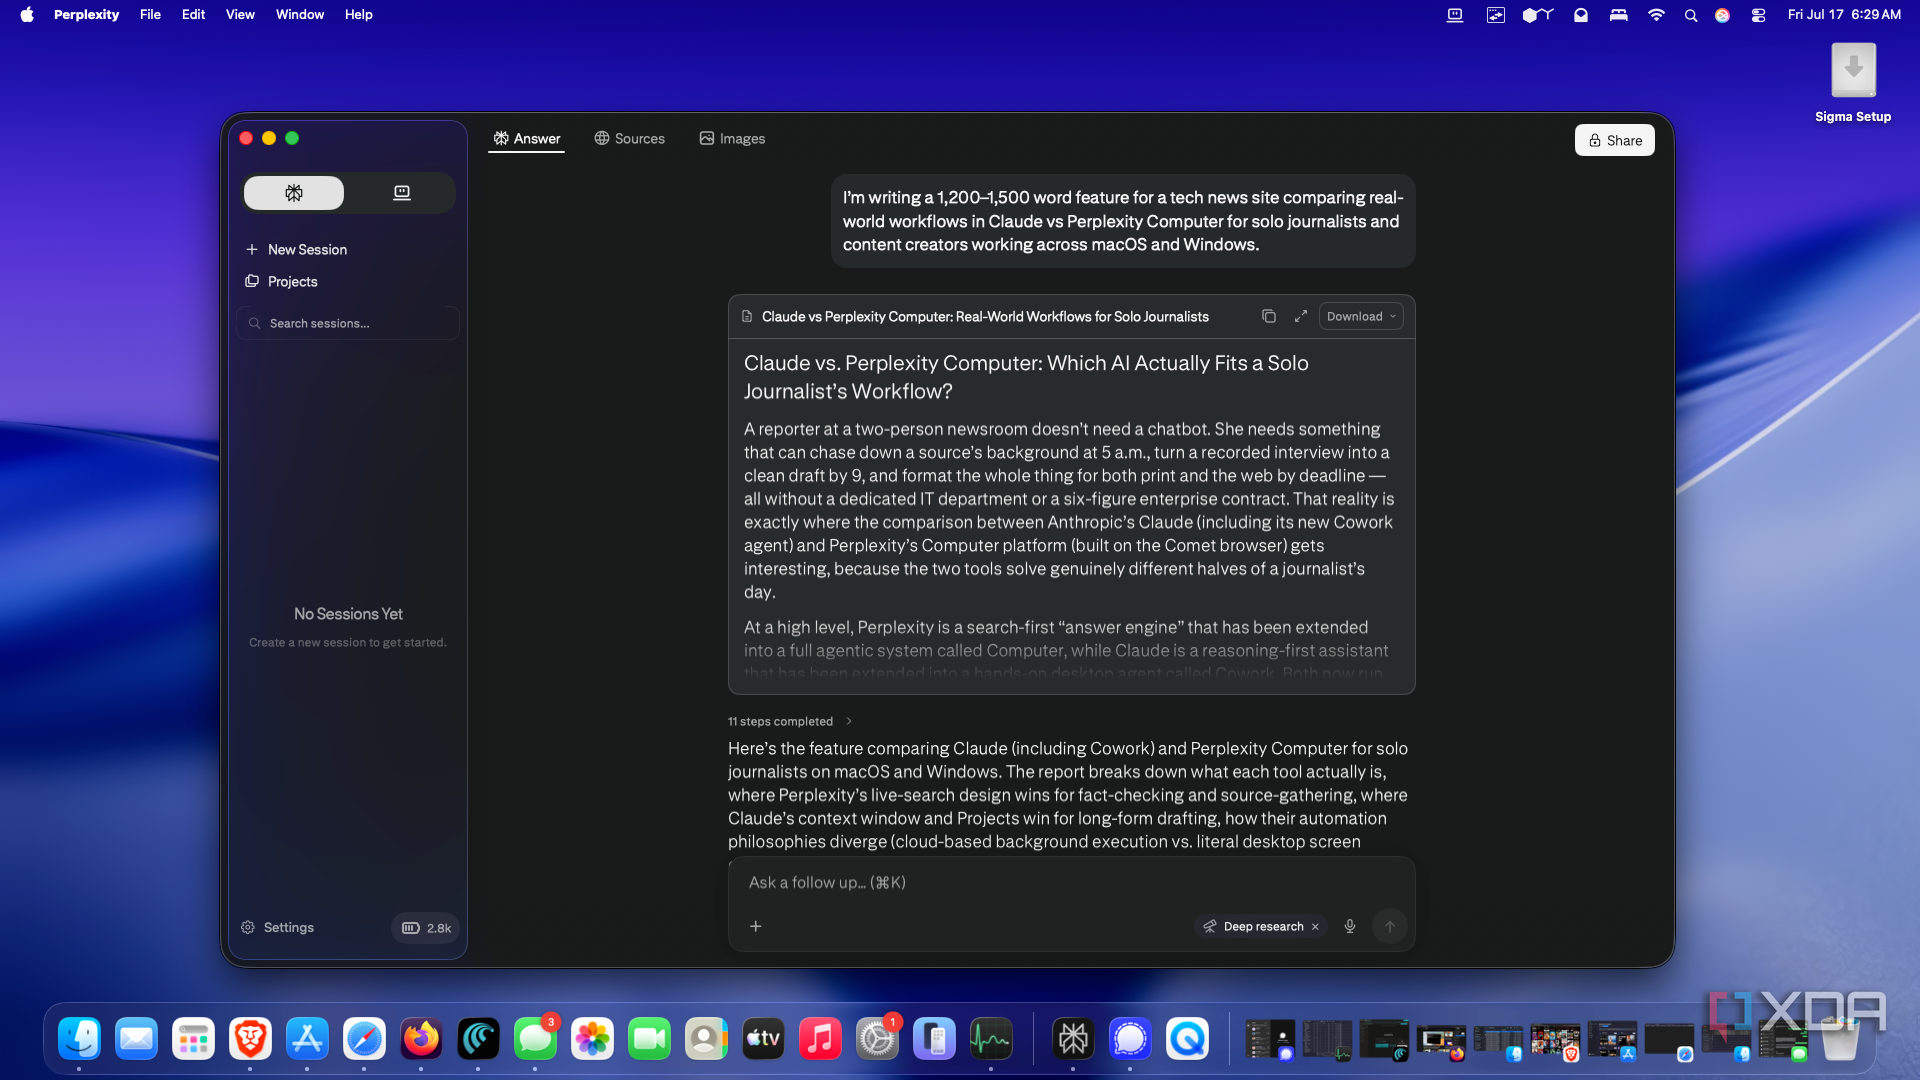
Task: Open Launchpad from the dock
Action: tap(193, 1039)
